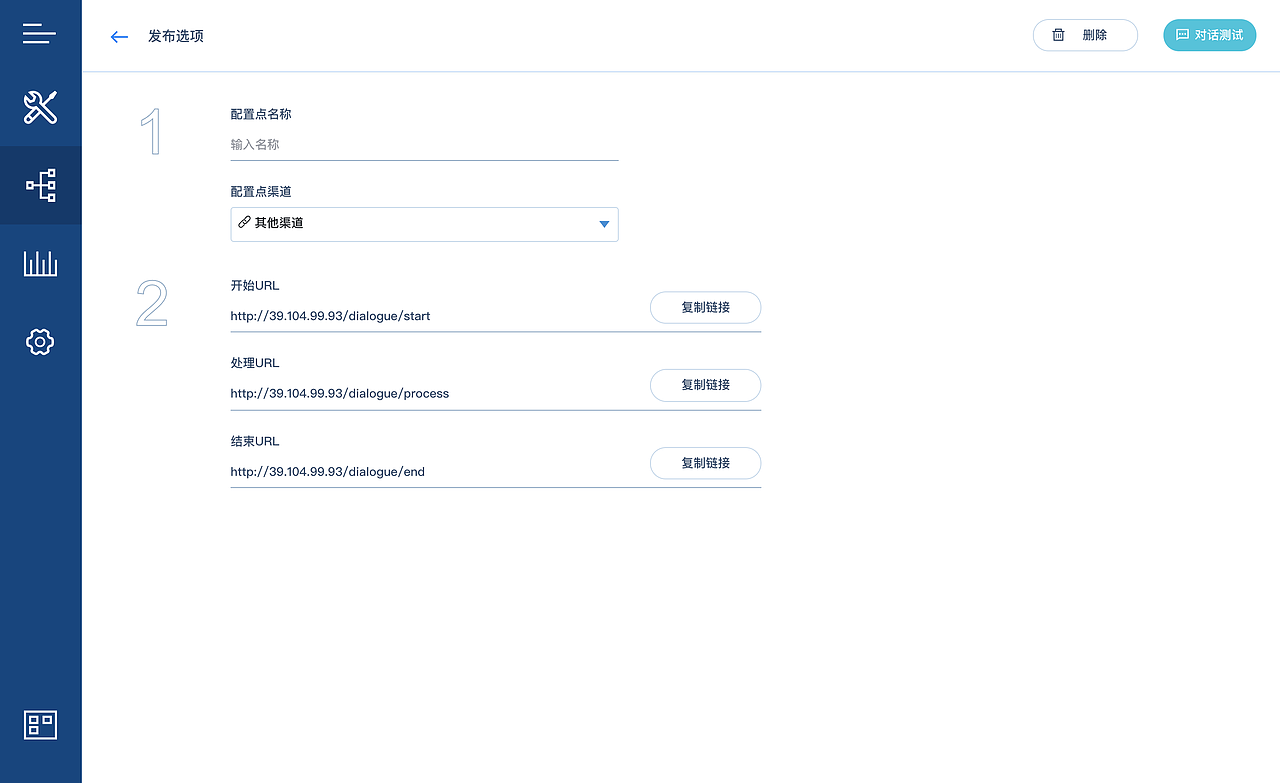Click the dashboard grid icon at sidebar bottom

(40, 725)
